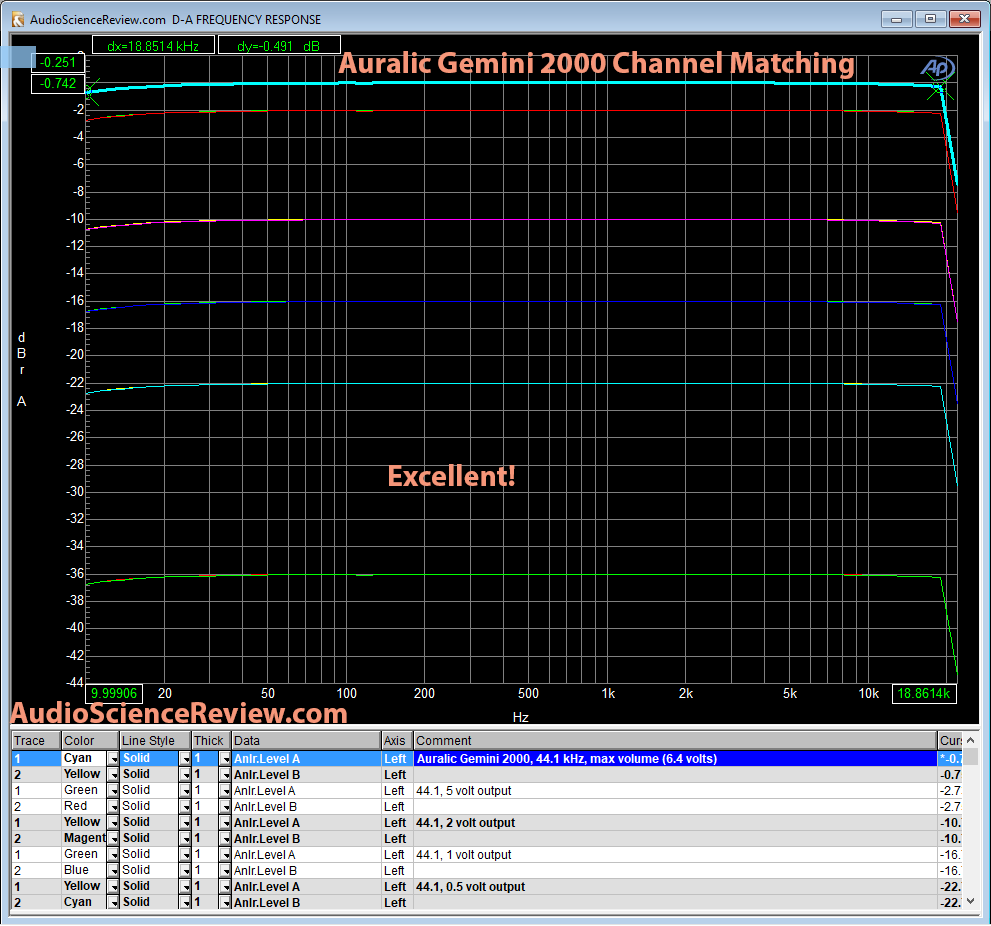Click the 'Hz' x-axis label
The width and height of the screenshot is (991, 926).
[520, 717]
